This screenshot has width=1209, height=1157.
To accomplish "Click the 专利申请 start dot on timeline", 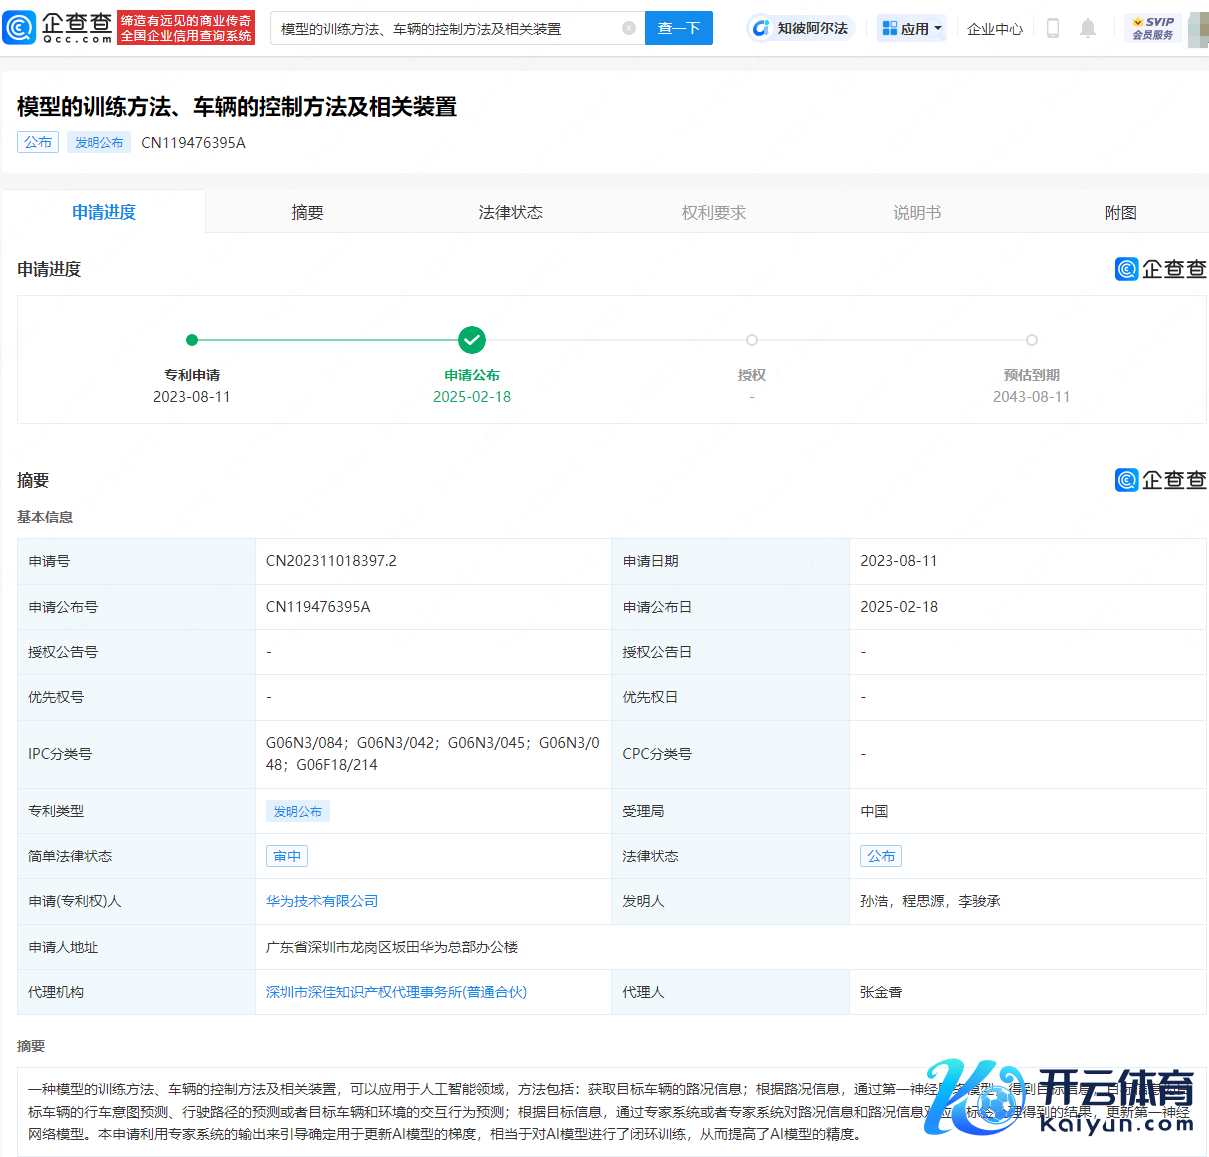I will (192, 340).
